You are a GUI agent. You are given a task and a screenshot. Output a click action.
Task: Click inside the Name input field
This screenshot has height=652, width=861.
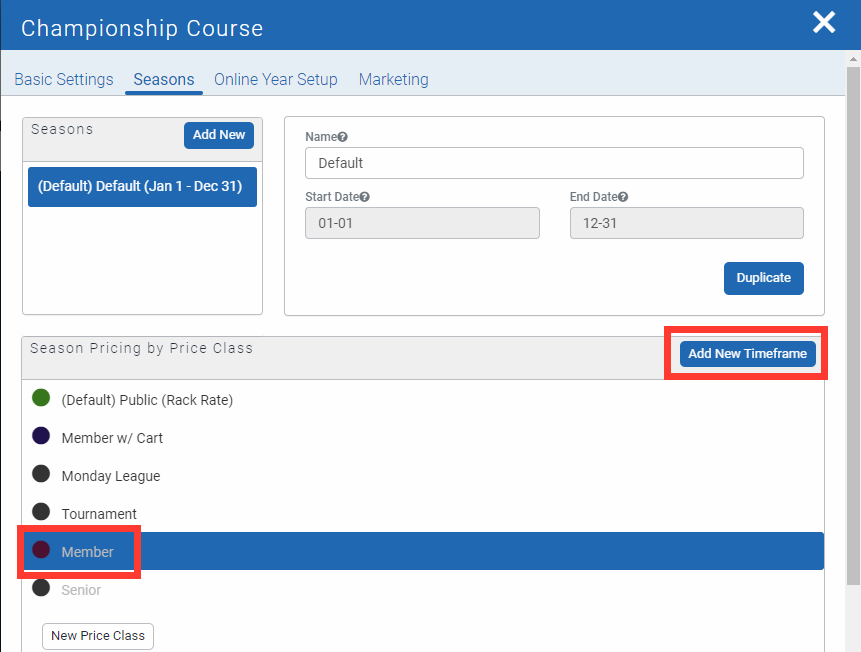coord(553,162)
